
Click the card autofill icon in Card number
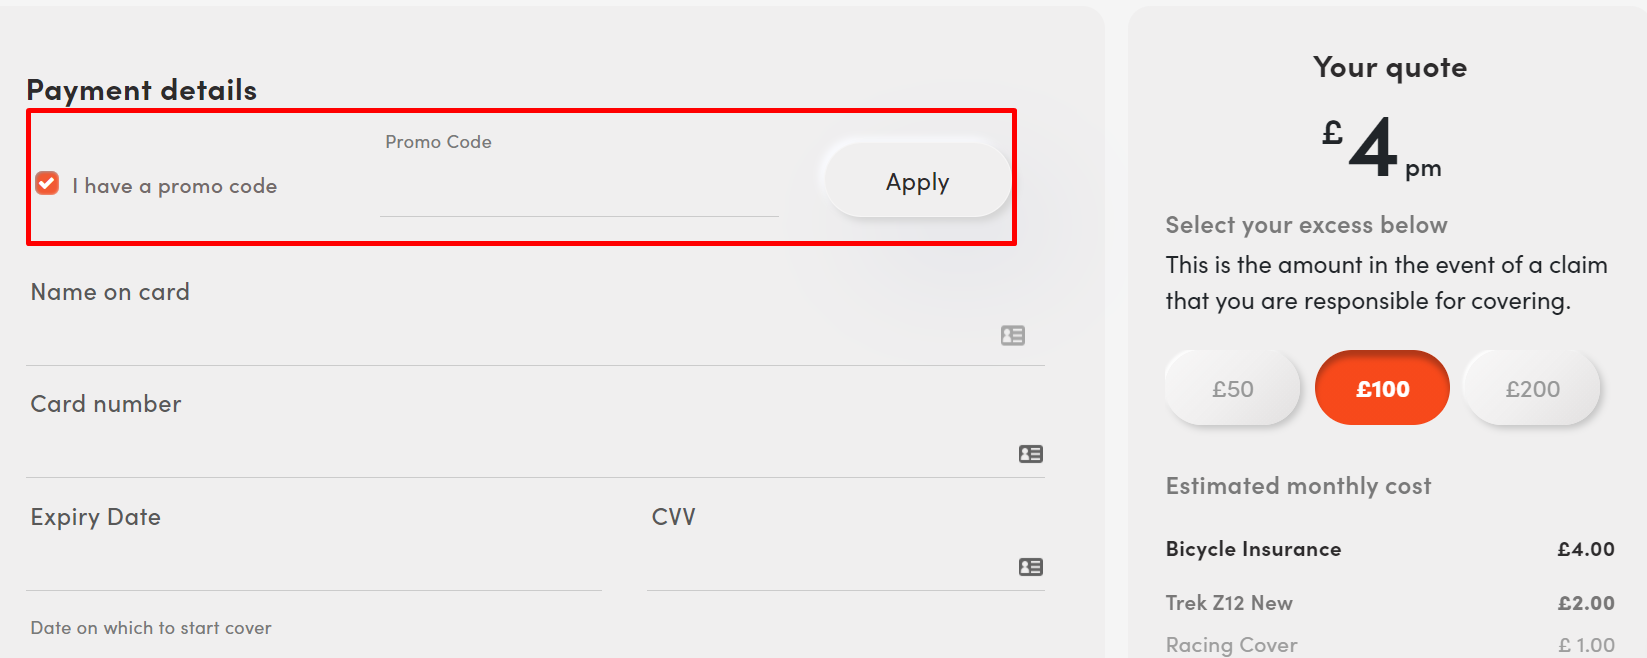[1030, 454]
